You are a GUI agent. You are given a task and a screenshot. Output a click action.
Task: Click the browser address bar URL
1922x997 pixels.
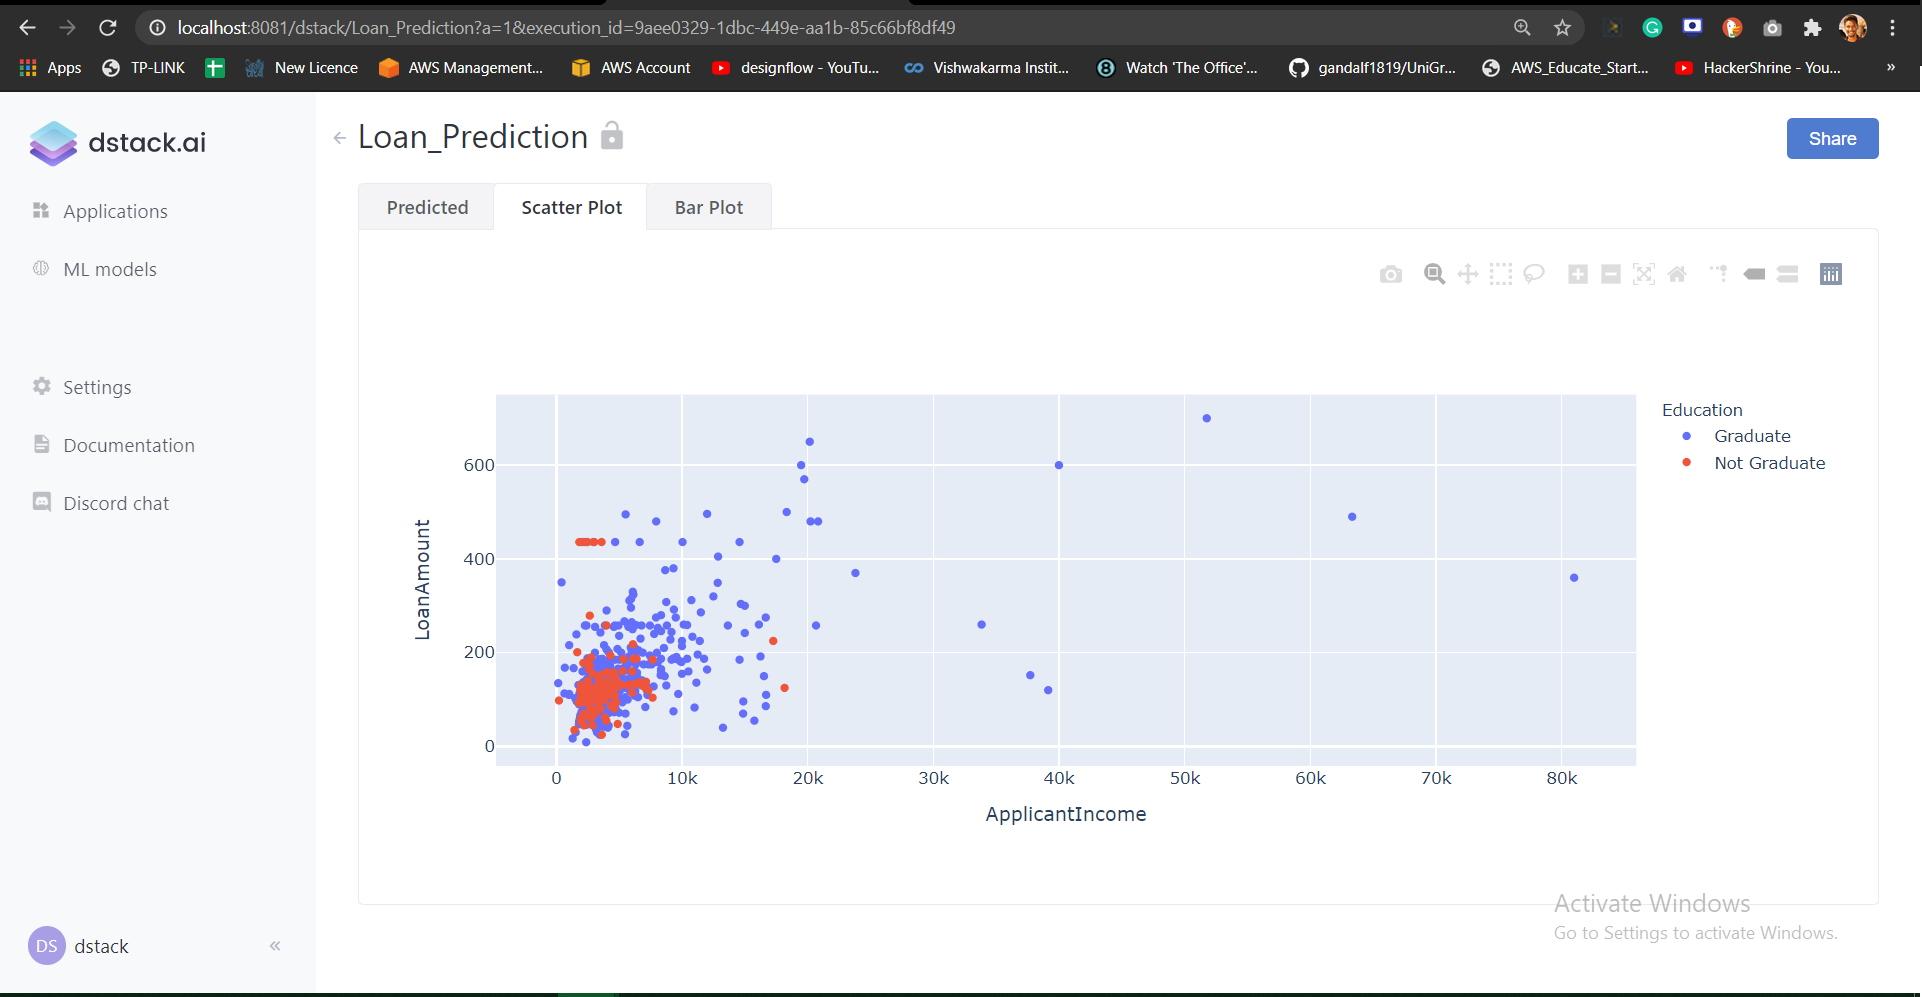pos(566,28)
